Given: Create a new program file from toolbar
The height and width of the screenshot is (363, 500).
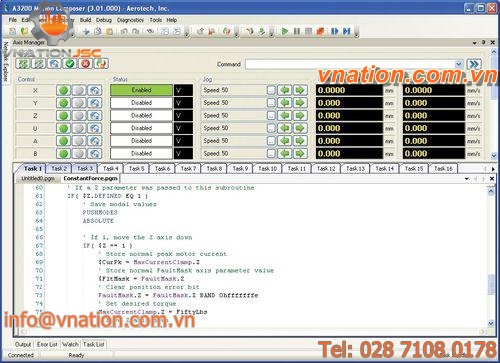Looking at the screenshot, I should tap(12, 31).
